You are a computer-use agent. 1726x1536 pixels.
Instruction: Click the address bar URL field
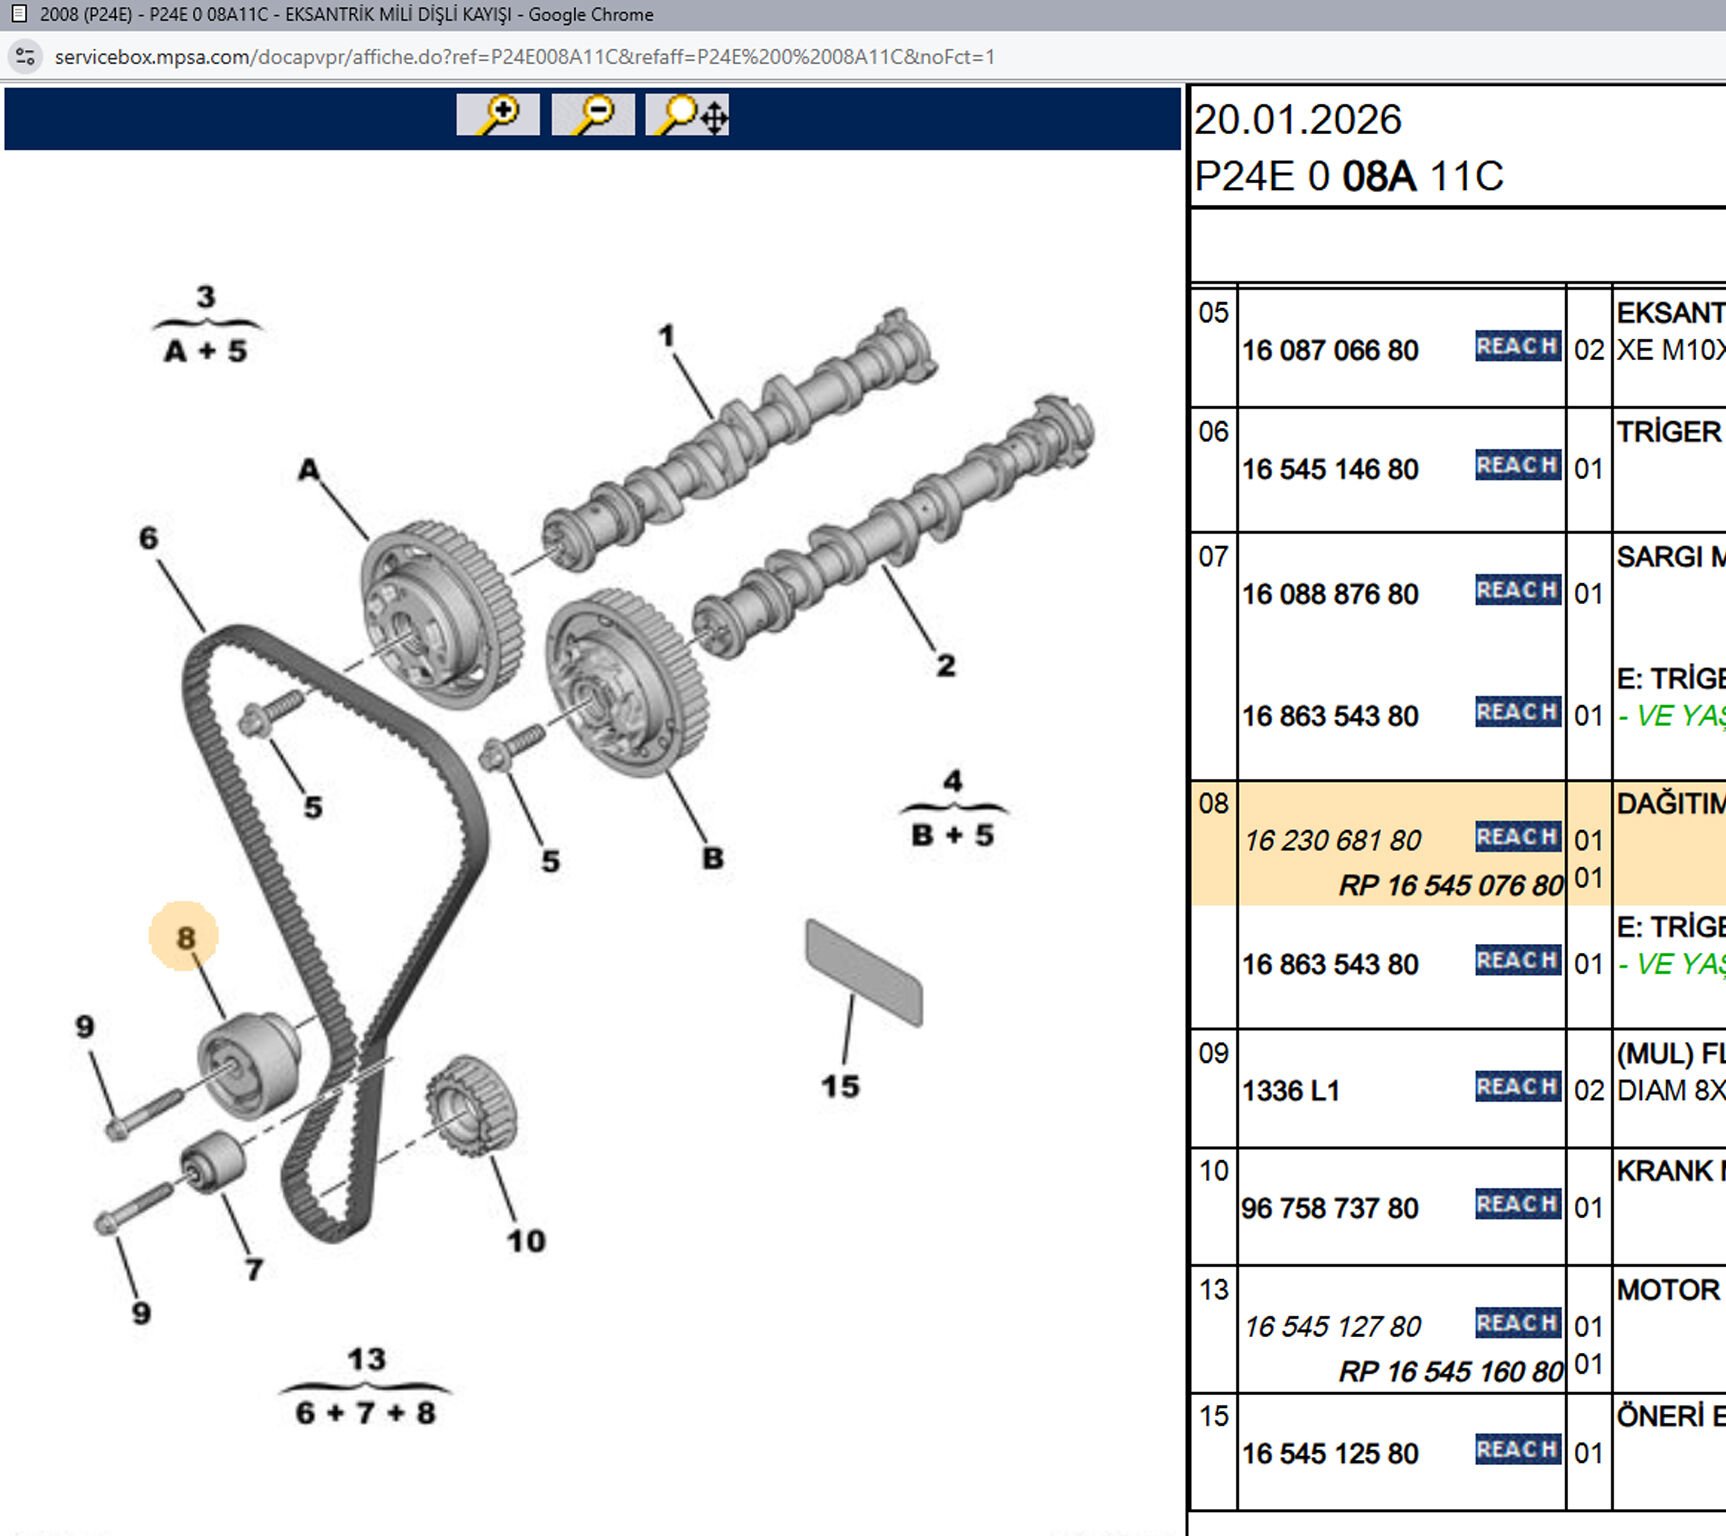[x=524, y=57]
